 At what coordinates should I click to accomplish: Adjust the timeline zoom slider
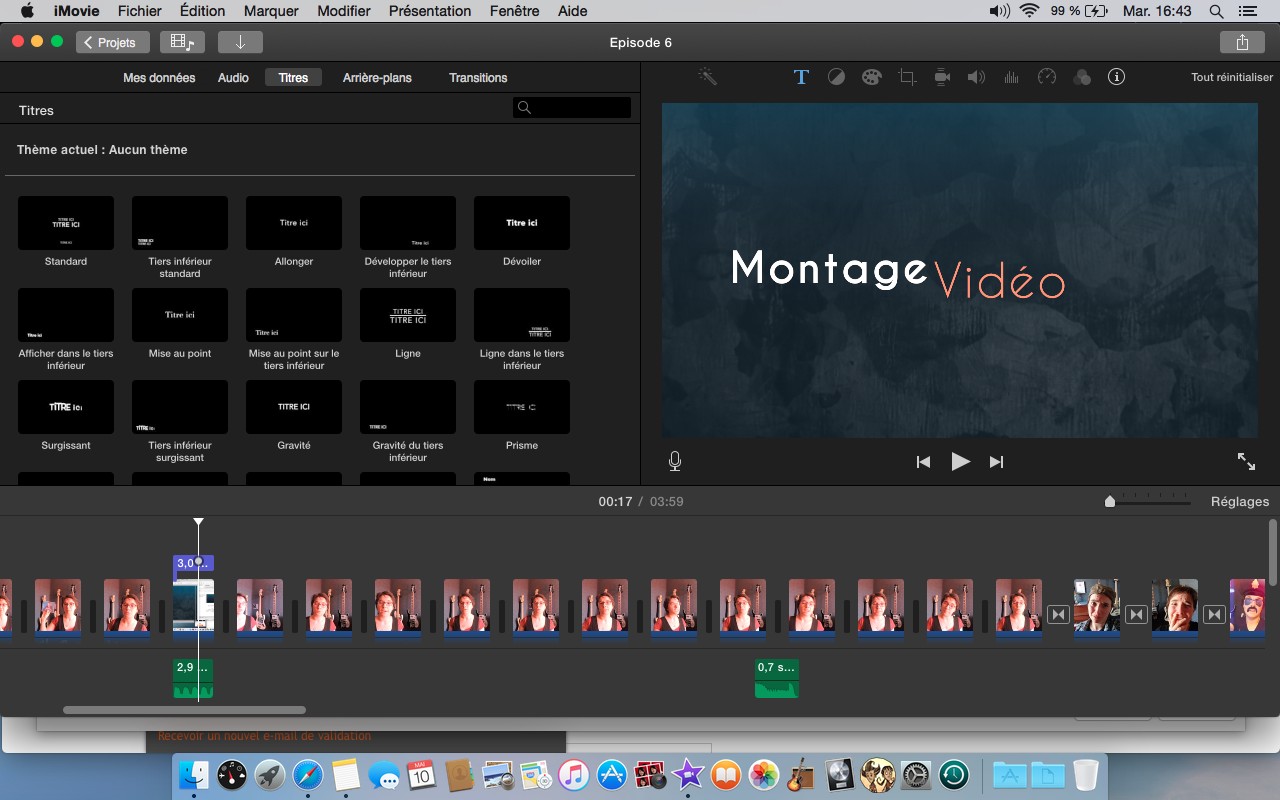click(1110, 502)
